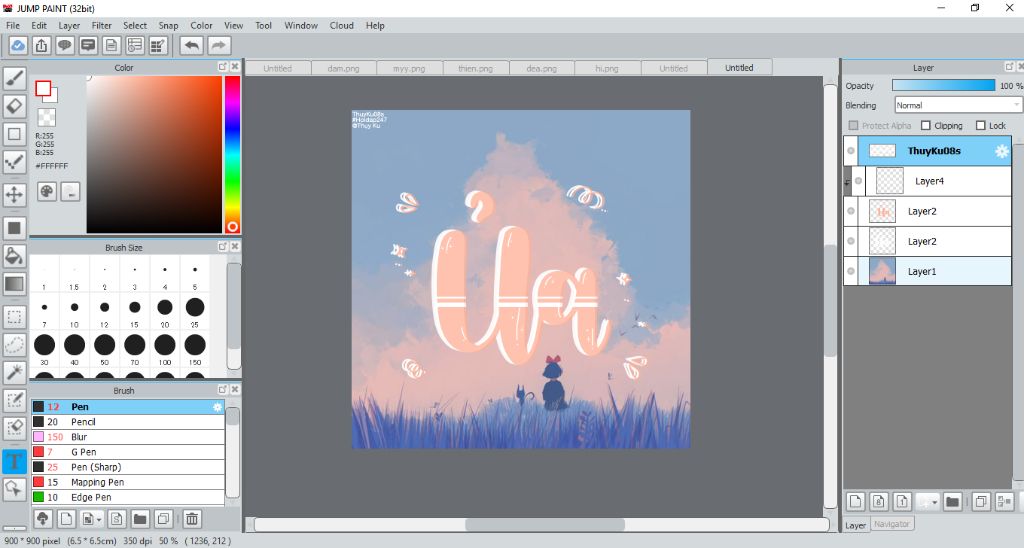The image size is (1024, 548).
Task: Pick a color in saturation square
Action: coord(154,154)
